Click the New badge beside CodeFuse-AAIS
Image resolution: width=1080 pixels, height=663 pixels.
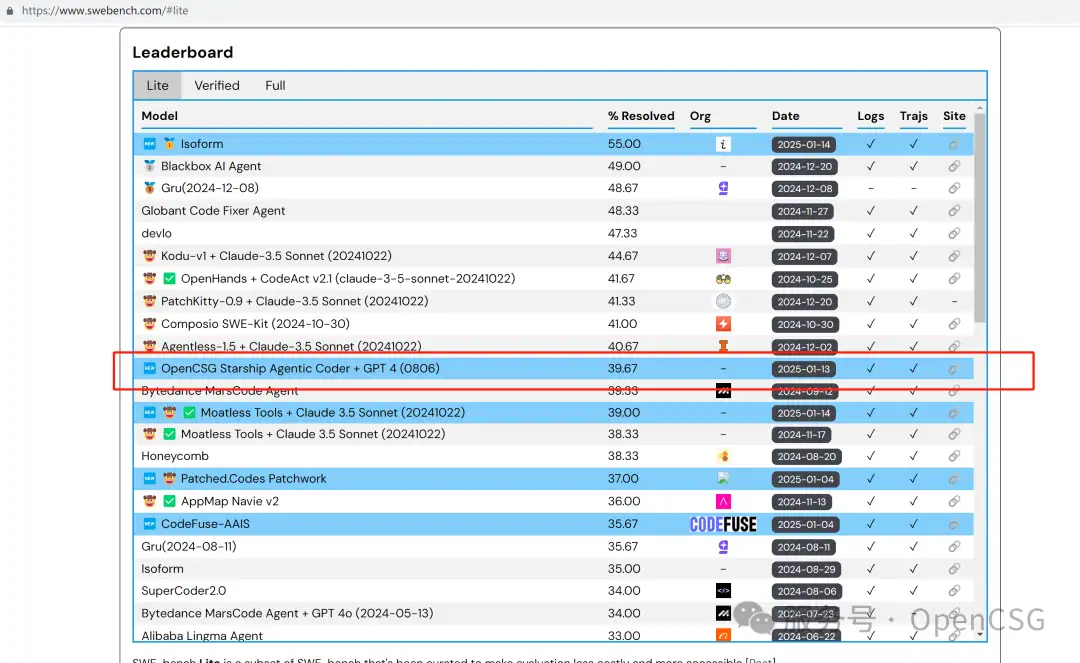pos(149,524)
